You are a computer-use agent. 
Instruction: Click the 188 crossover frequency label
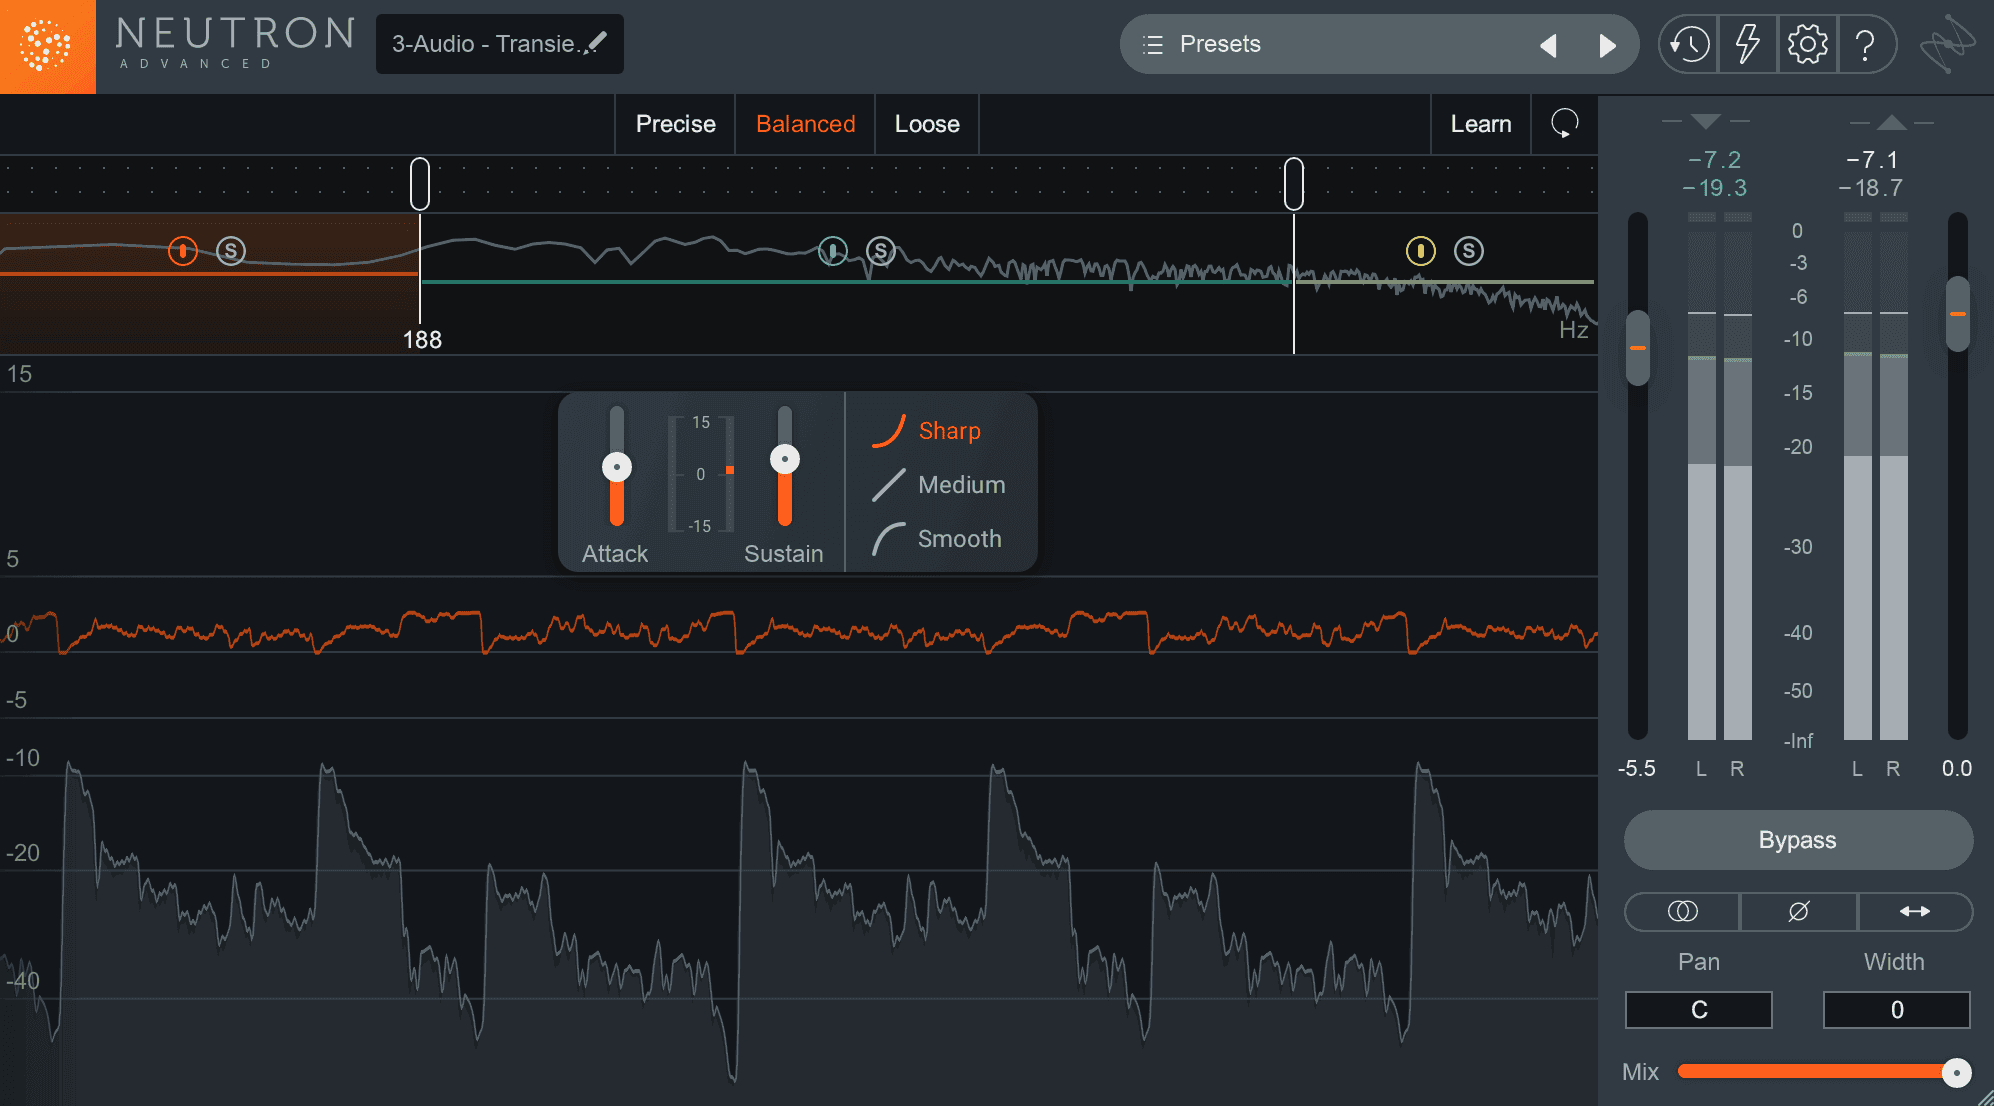[422, 340]
